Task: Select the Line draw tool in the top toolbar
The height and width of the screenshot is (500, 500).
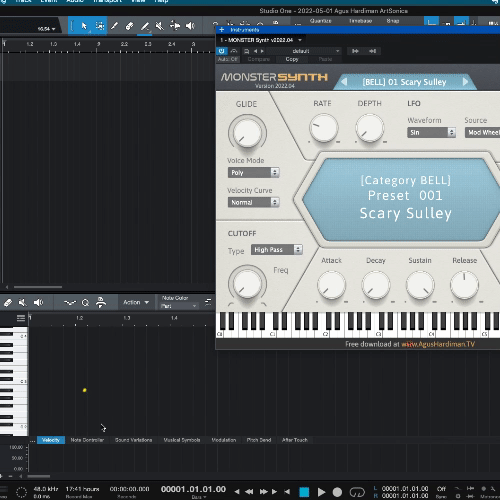Action: point(145,26)
